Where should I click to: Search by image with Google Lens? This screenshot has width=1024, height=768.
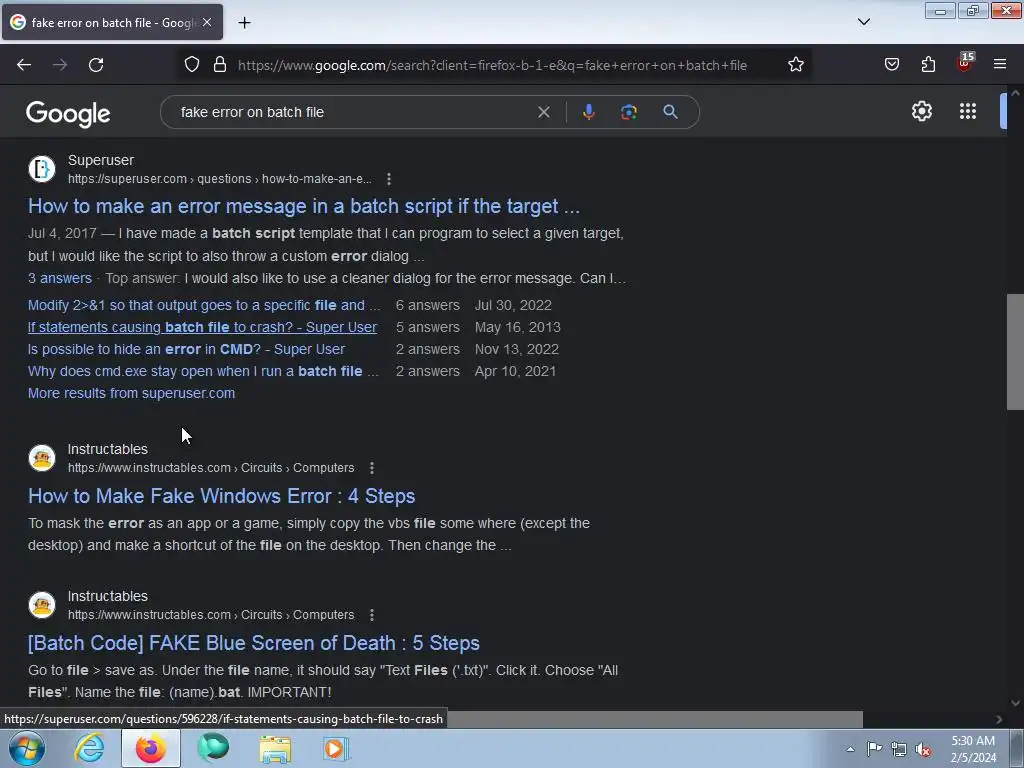629,112
